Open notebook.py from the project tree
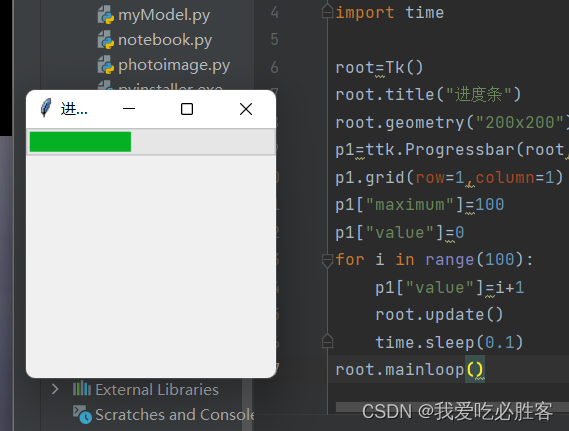Screen dimensions: 569x431 click(165, 40)
